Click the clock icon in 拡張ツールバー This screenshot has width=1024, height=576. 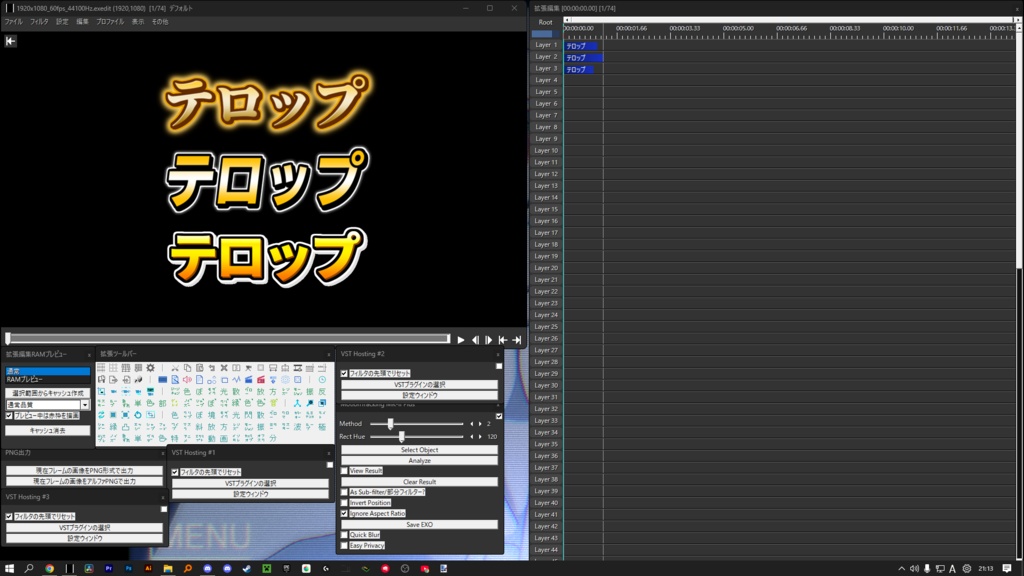[x=322, y=379]
